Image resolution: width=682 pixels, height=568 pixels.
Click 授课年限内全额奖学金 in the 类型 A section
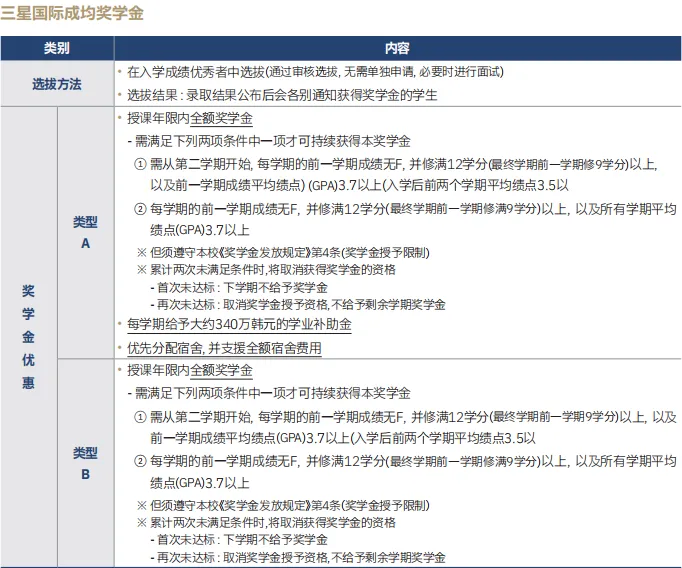(x=190, y=118)
